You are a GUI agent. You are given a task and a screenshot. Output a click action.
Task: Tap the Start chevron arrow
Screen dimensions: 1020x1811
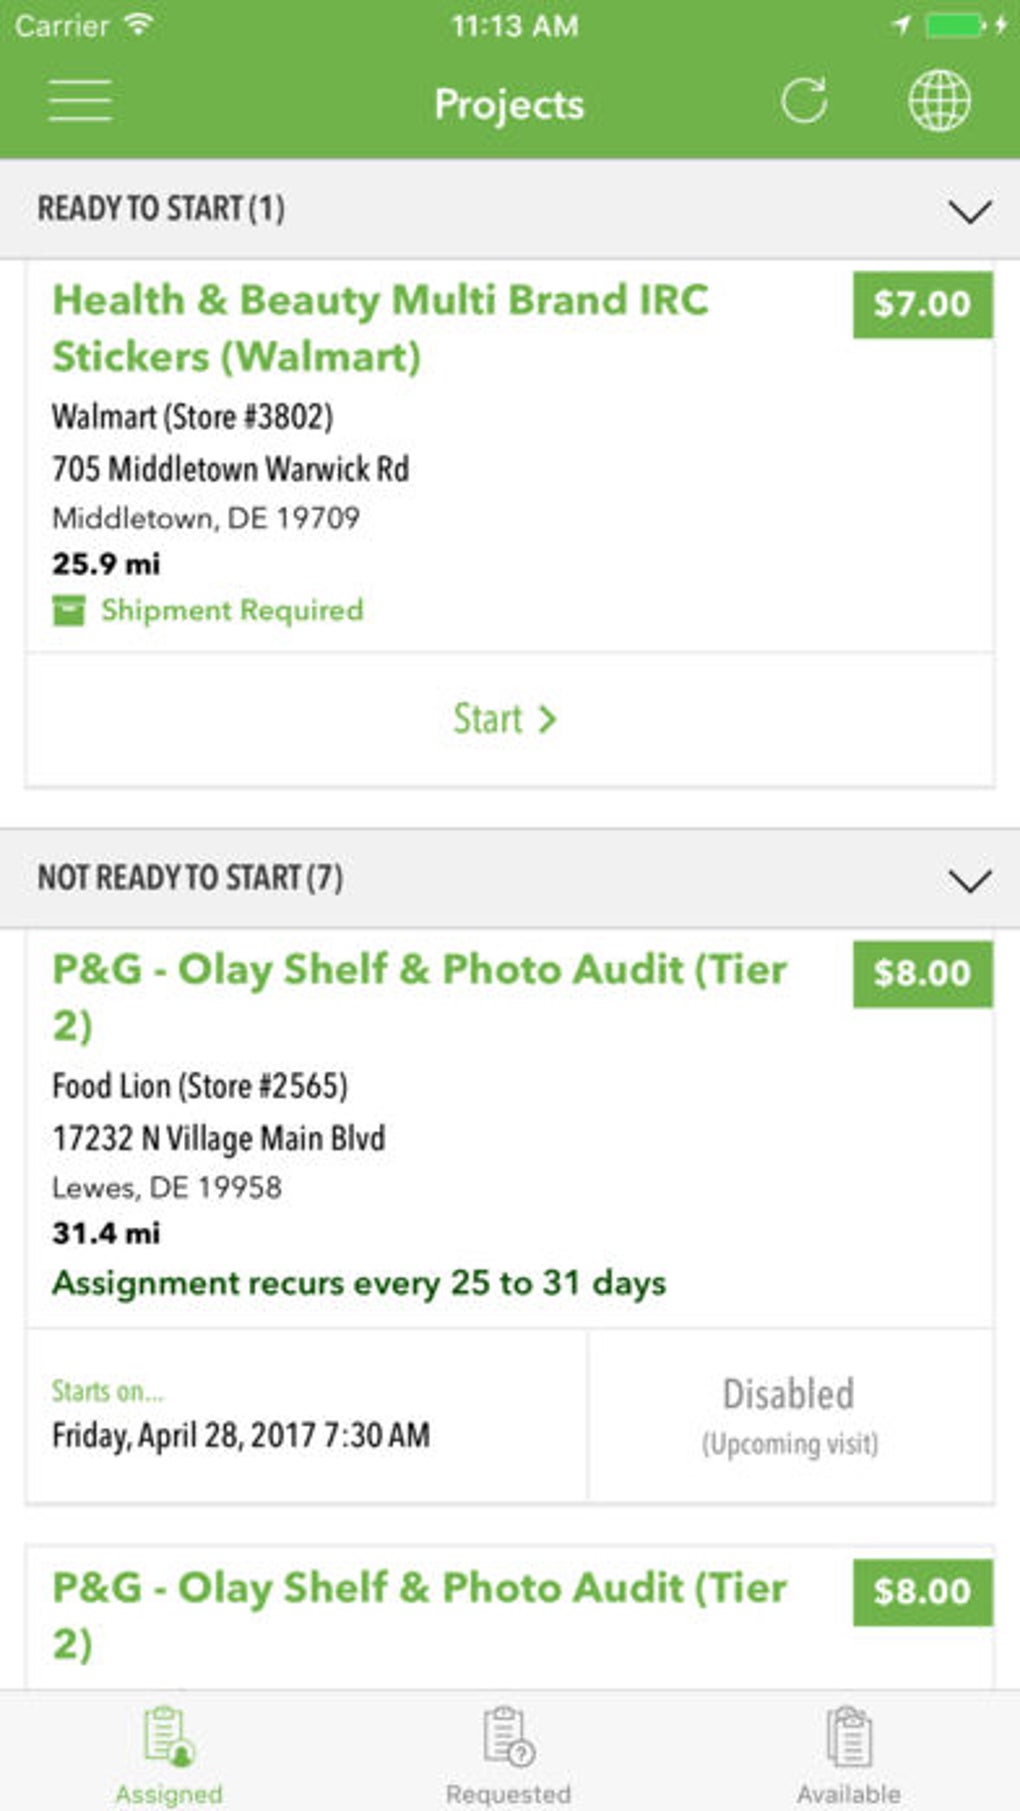point(546,719)
